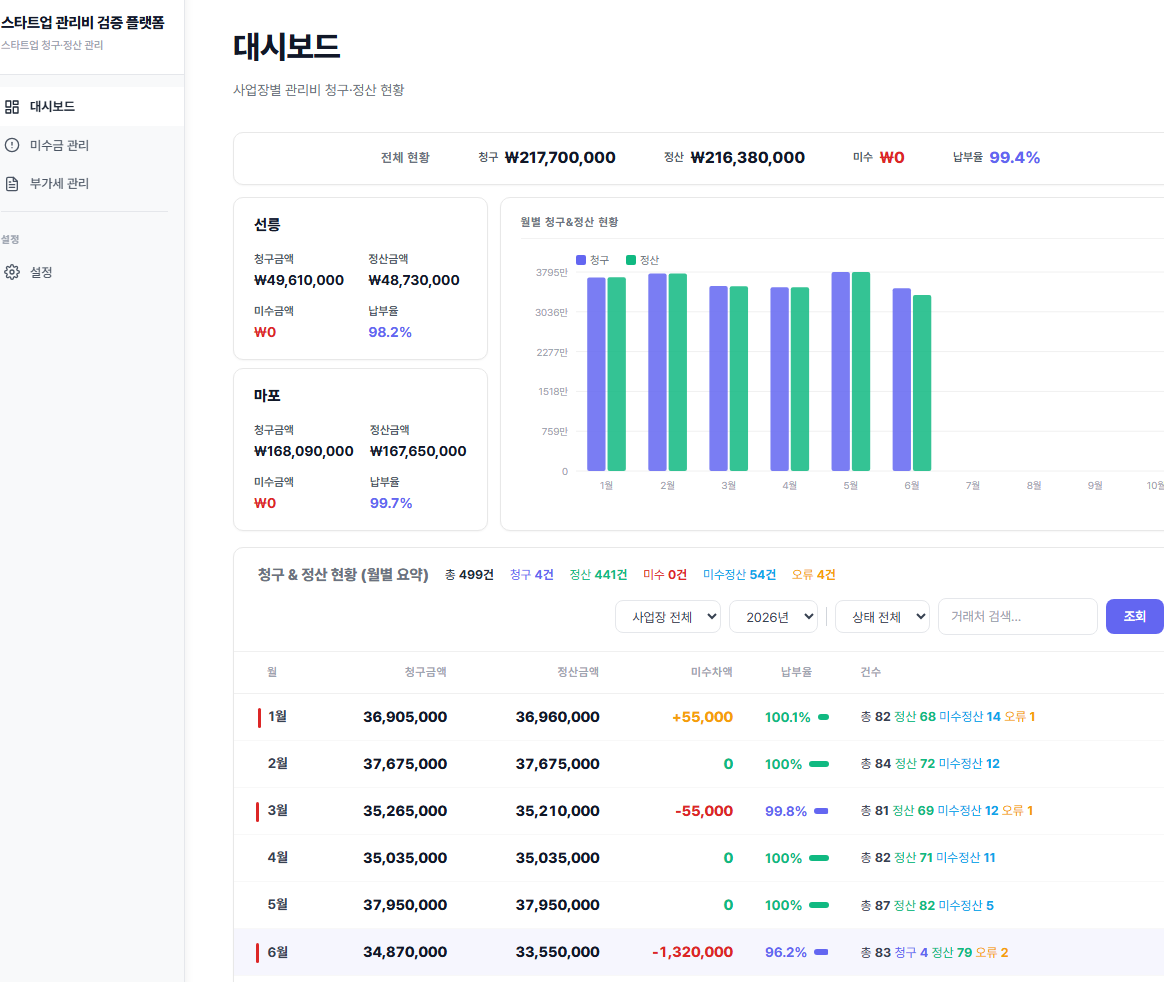The height and width of the screenshot is (982, 1164).
Task: Select the 5월 row in monthly table
Action: click(x=699, y=905)
